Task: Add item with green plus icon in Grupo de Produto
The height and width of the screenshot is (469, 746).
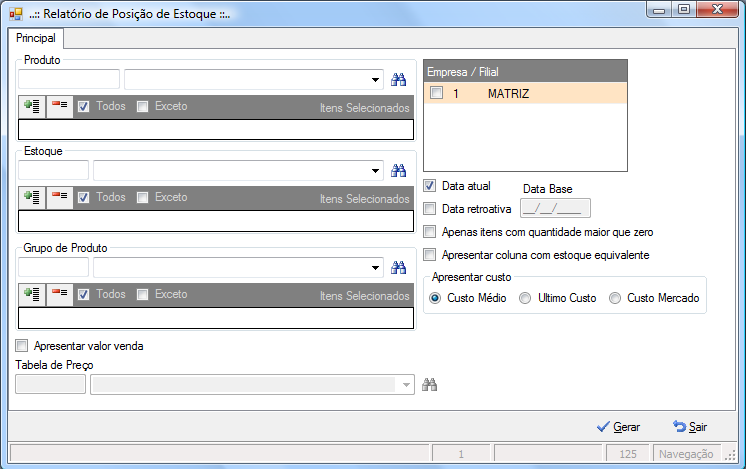Action: pos(32,294)
